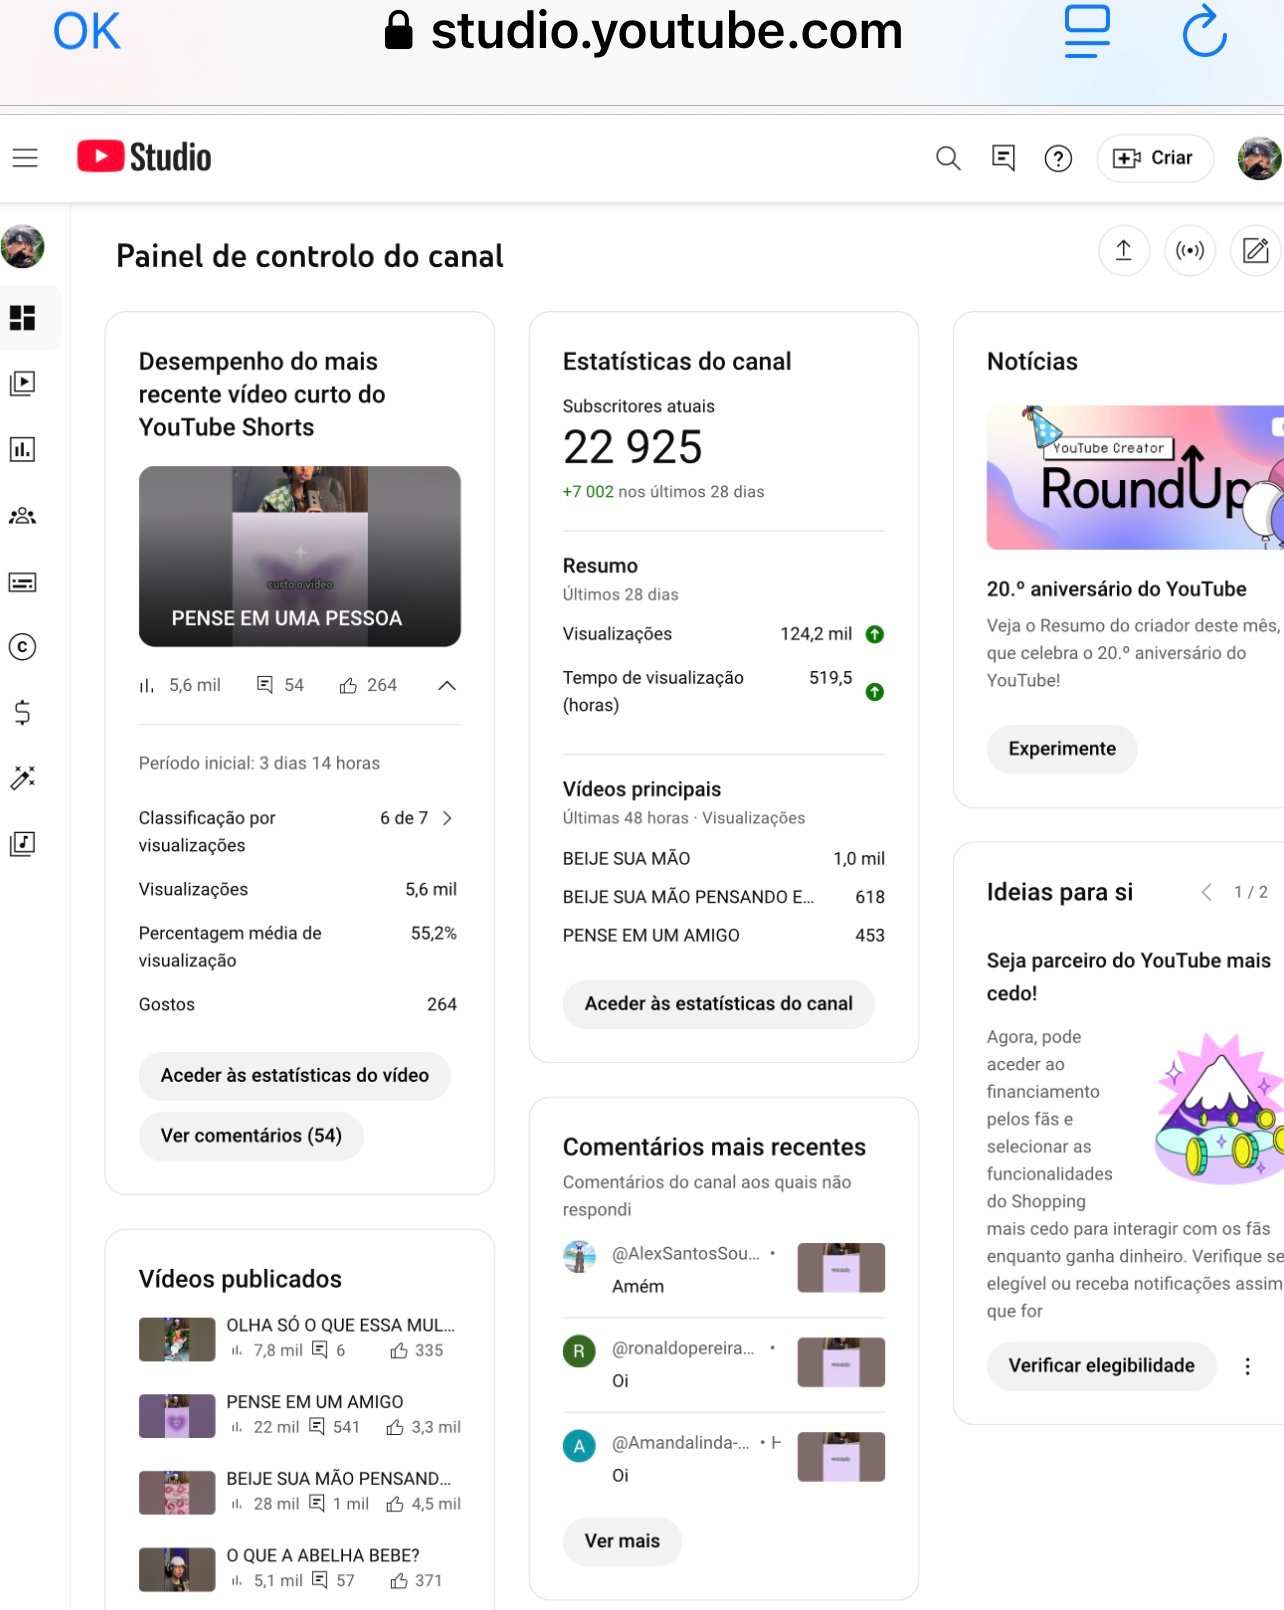Click Ver mais under recent comments

622,1541
